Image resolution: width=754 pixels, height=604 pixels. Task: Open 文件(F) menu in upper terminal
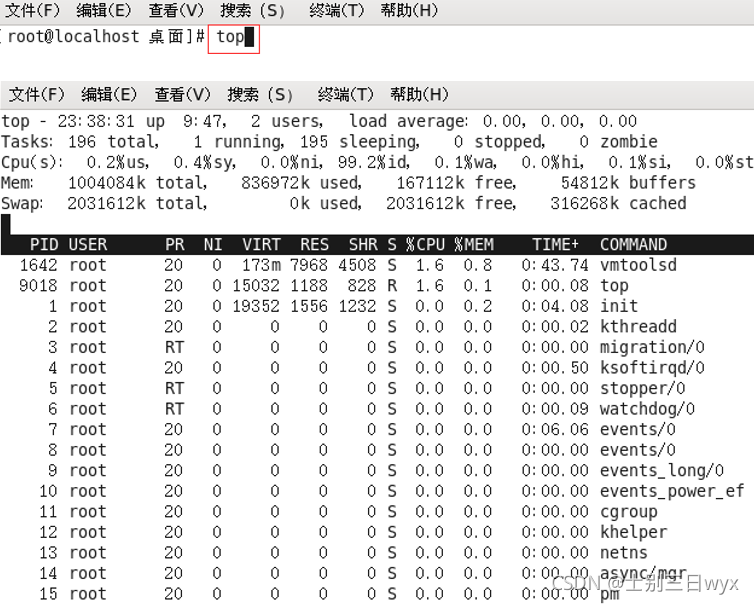pos(32,10)
